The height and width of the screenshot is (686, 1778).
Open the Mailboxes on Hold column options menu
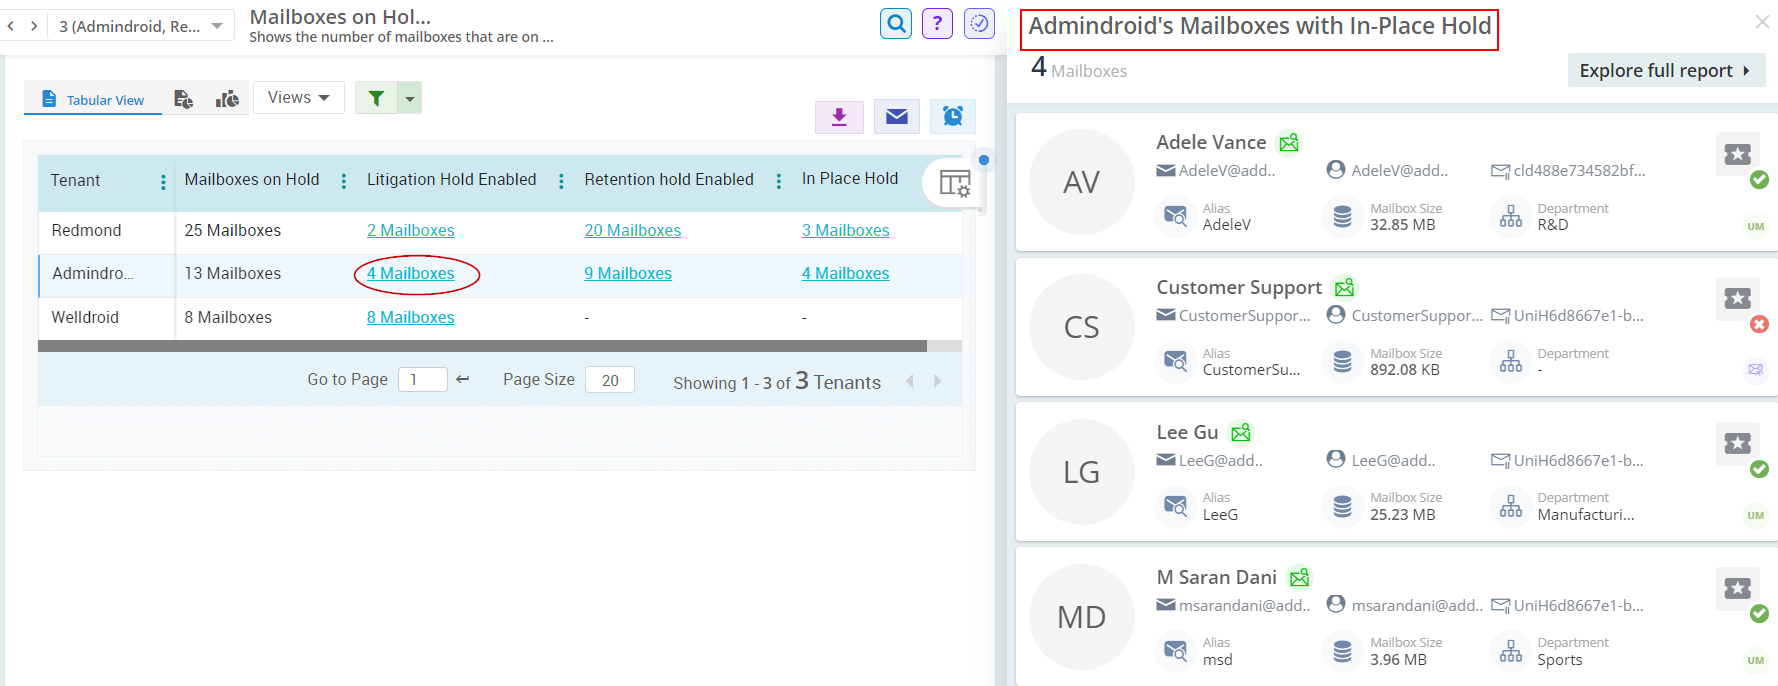344,181
